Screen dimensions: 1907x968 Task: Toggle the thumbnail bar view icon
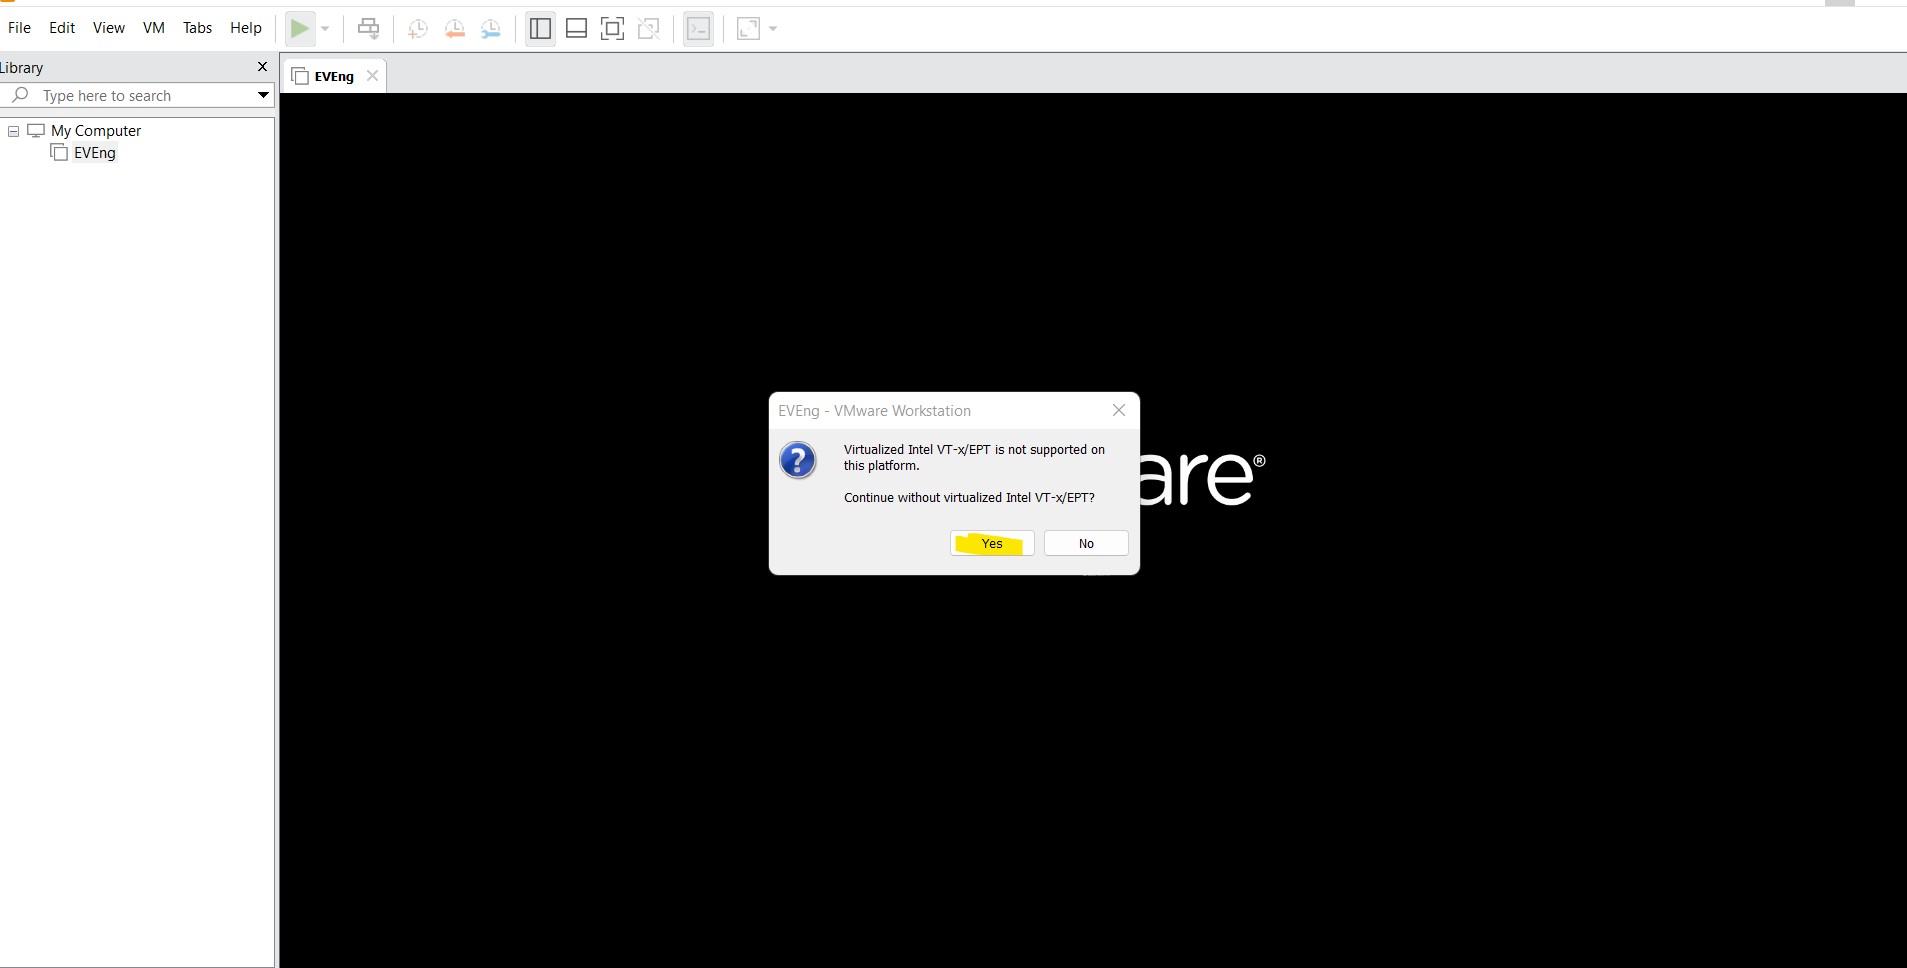click(x=576, y=29)
